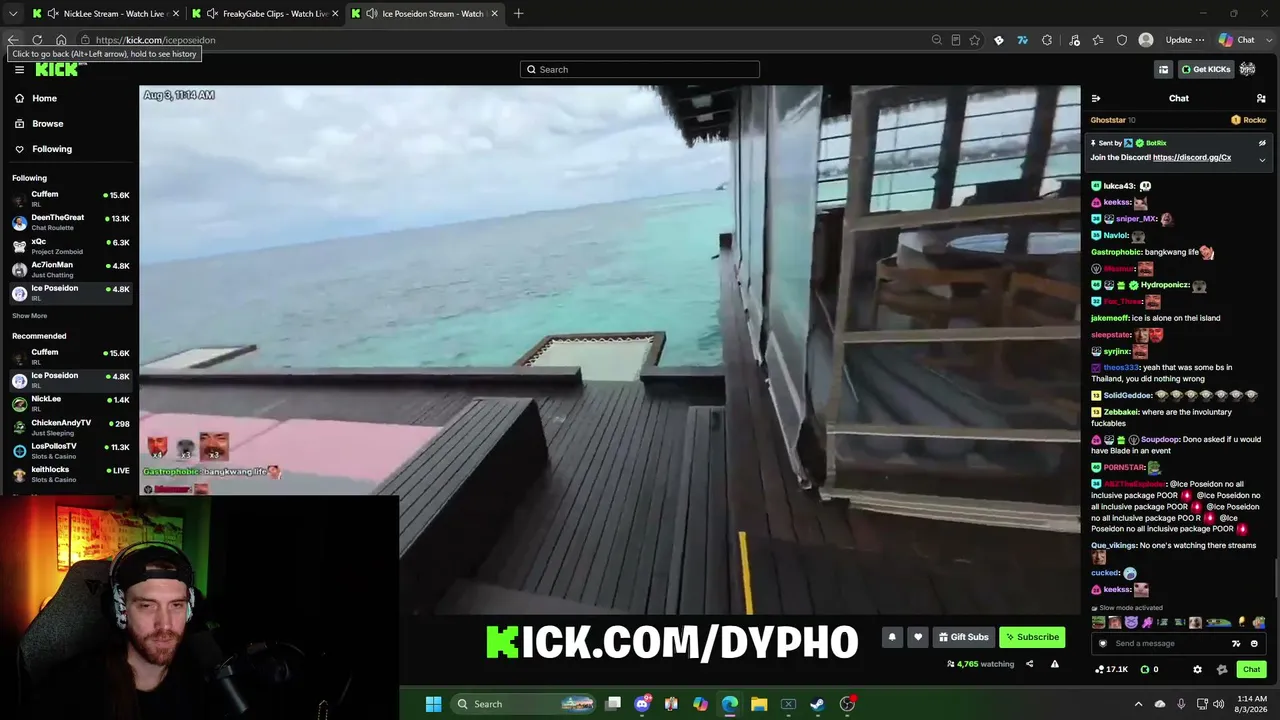Open the browser shield security icon
The image size is (1280, 720).
click(x=1122, y=40)
